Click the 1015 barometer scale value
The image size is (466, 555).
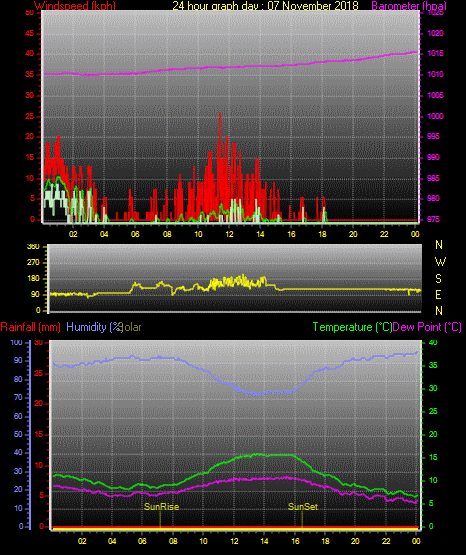pyautogui.click(x=435, y=53)
